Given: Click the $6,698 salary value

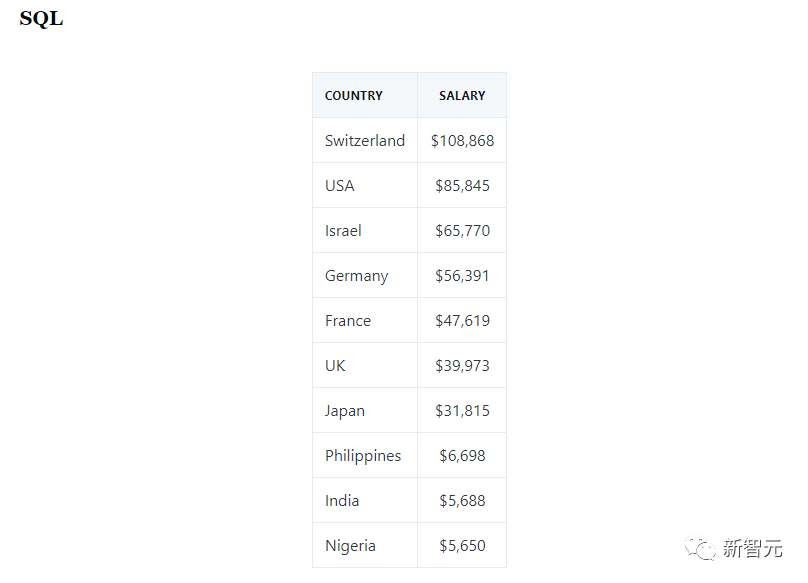Looking at the screenshot, I should [x=462, y=456].
